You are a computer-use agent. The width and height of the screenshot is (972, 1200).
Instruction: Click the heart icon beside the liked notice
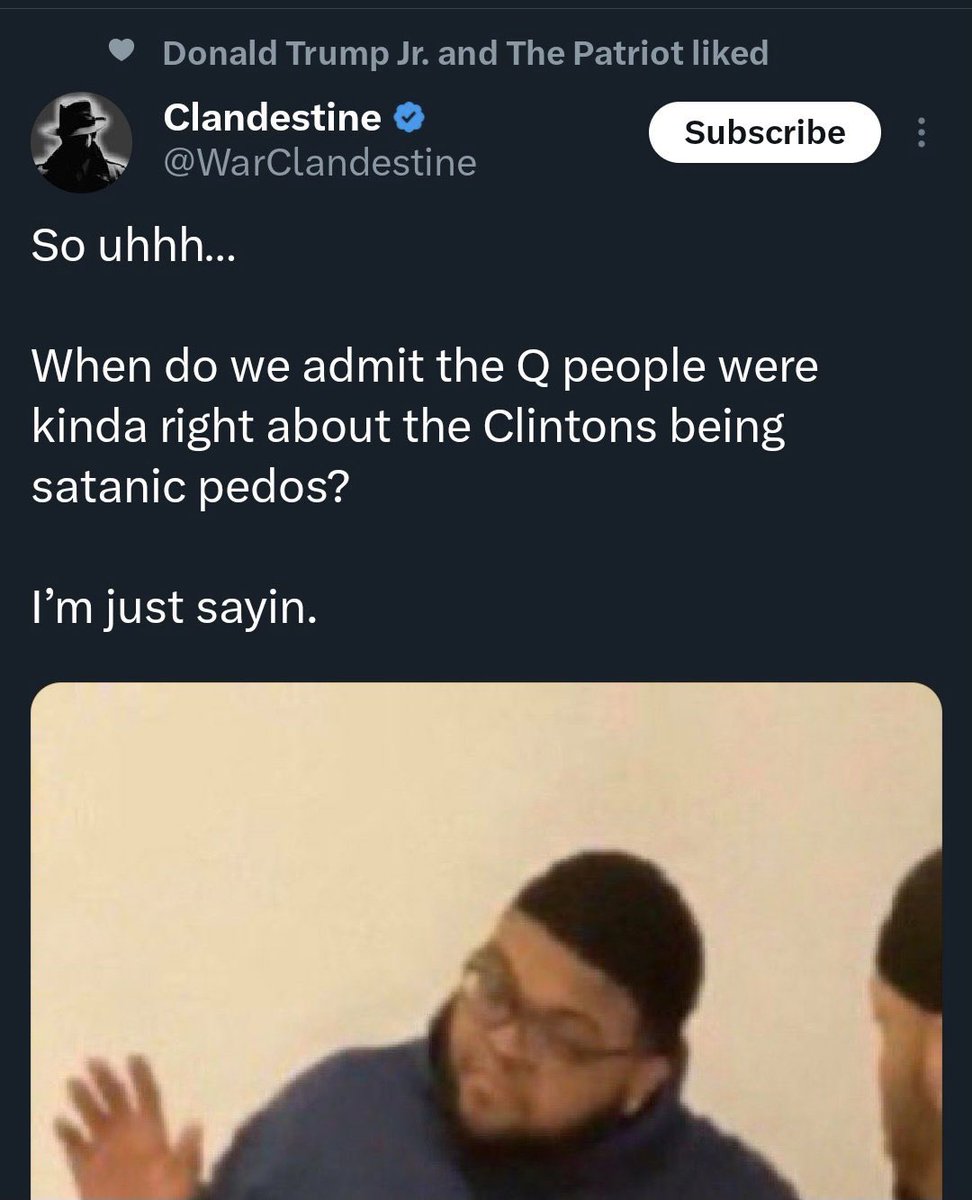coord(122,54)
